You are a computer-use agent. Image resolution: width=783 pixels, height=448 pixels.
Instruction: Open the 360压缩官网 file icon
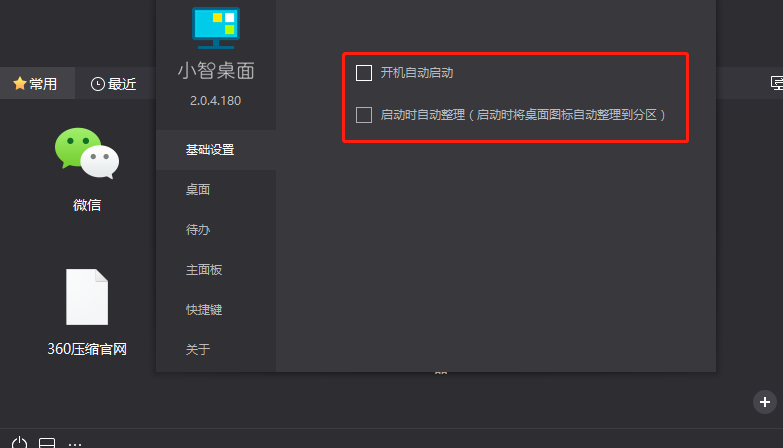coord(87,297)
